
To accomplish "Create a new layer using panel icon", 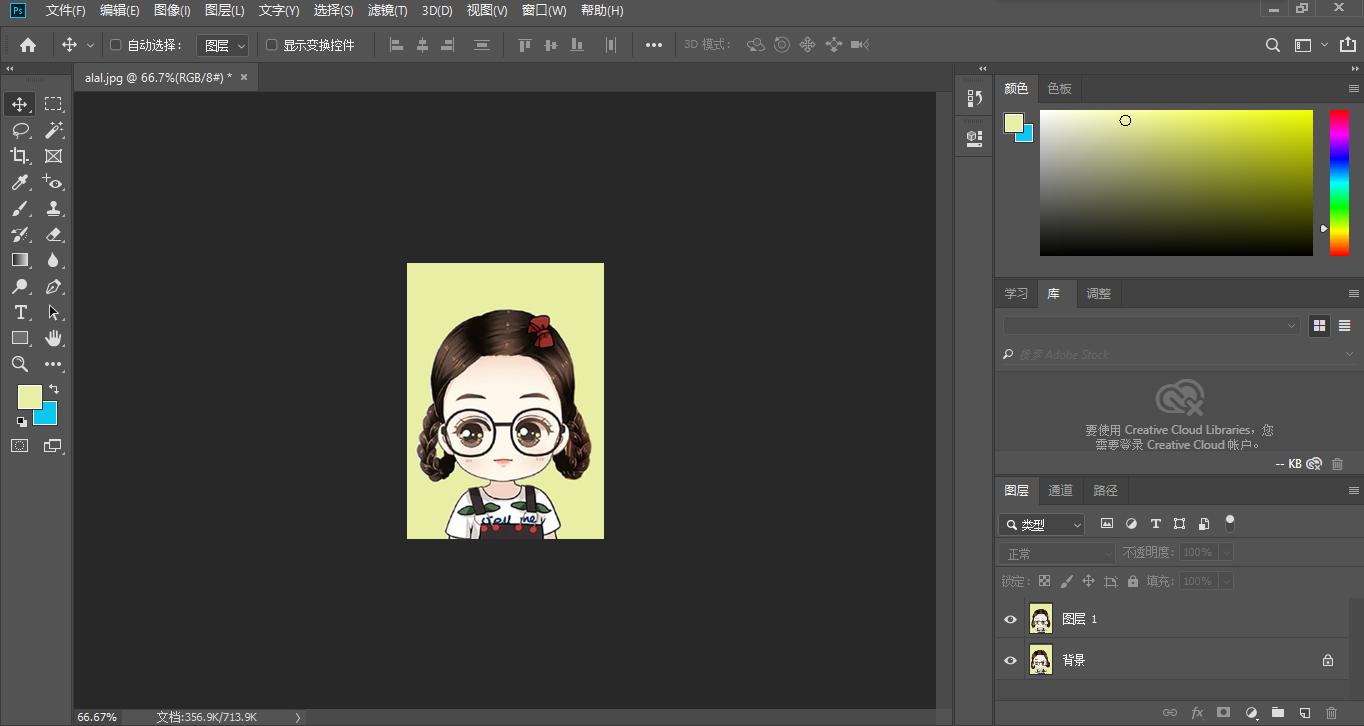I will [x=1304, y=713].
